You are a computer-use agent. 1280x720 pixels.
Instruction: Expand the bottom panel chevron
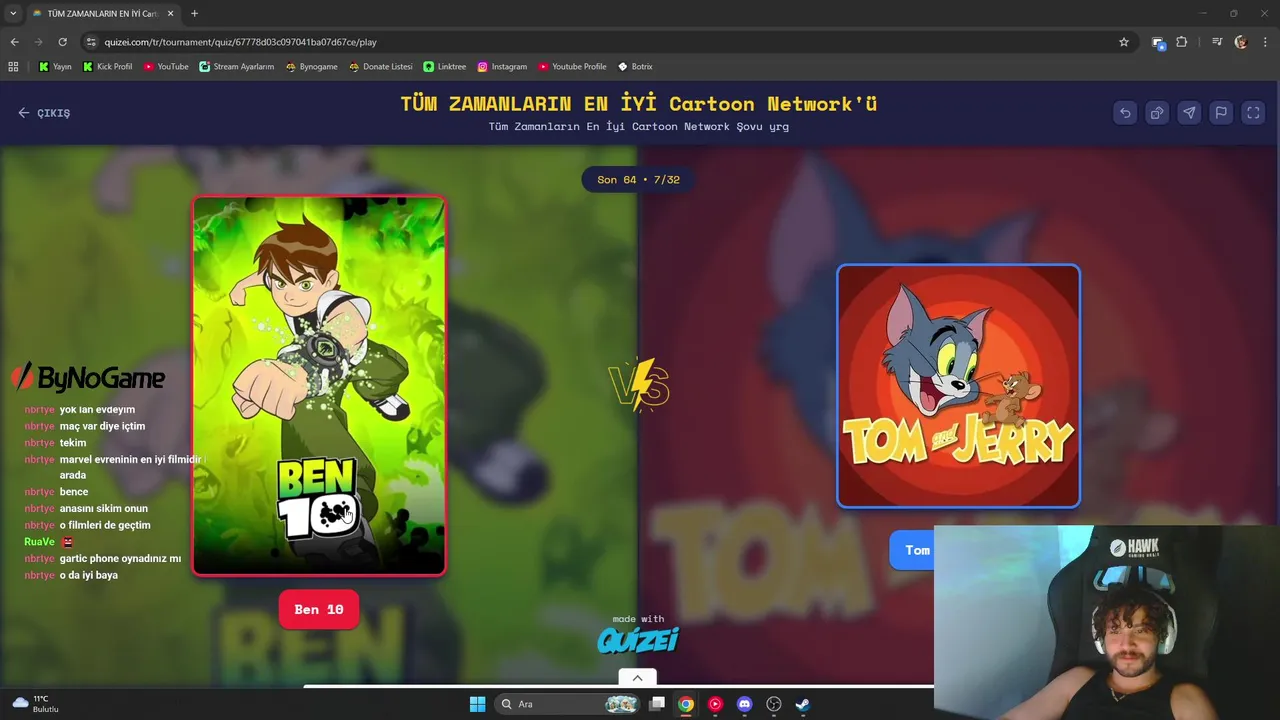click(637, 677)
